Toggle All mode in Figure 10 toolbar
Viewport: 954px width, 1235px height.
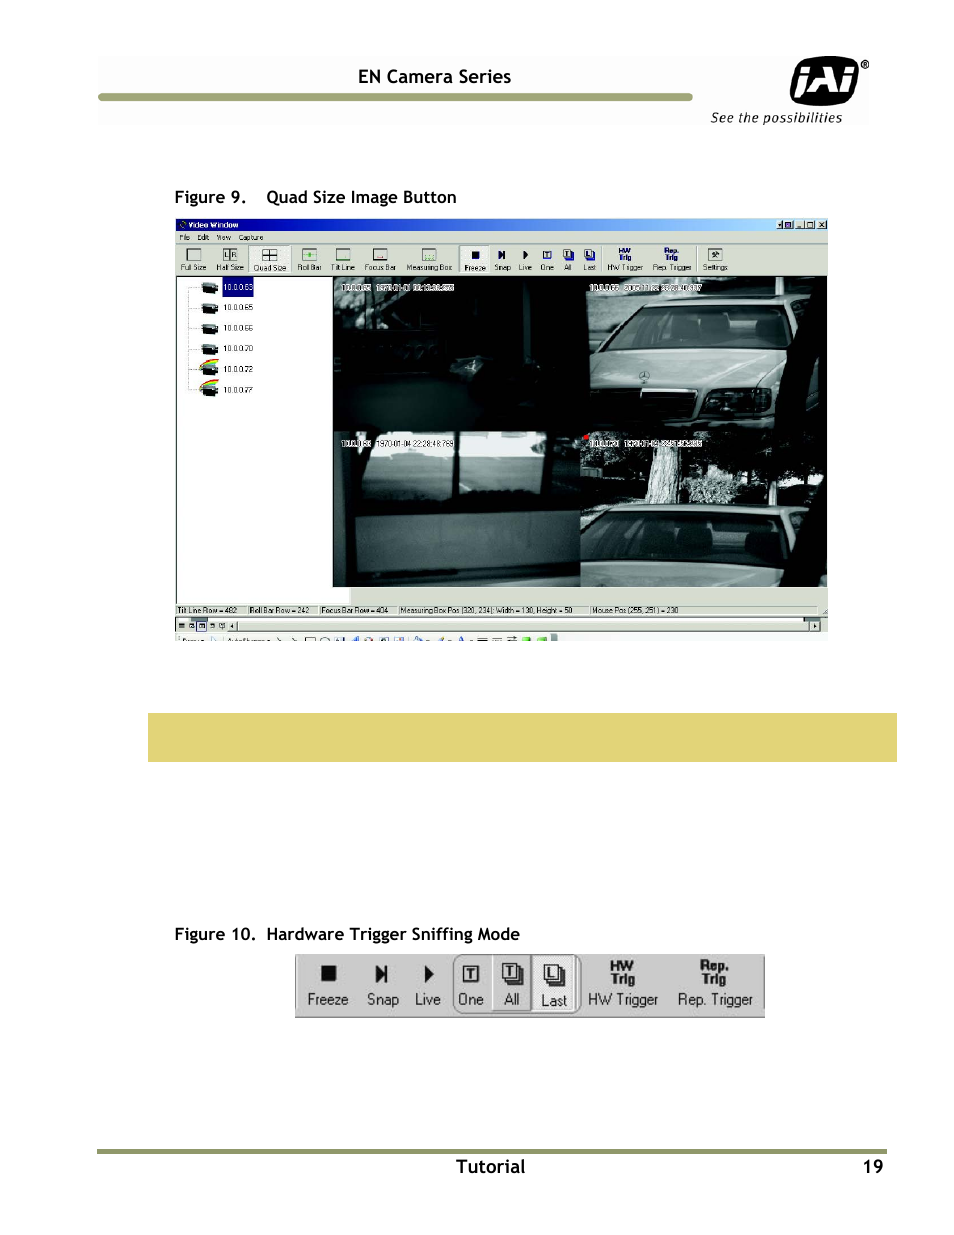[x=512, y=986]
